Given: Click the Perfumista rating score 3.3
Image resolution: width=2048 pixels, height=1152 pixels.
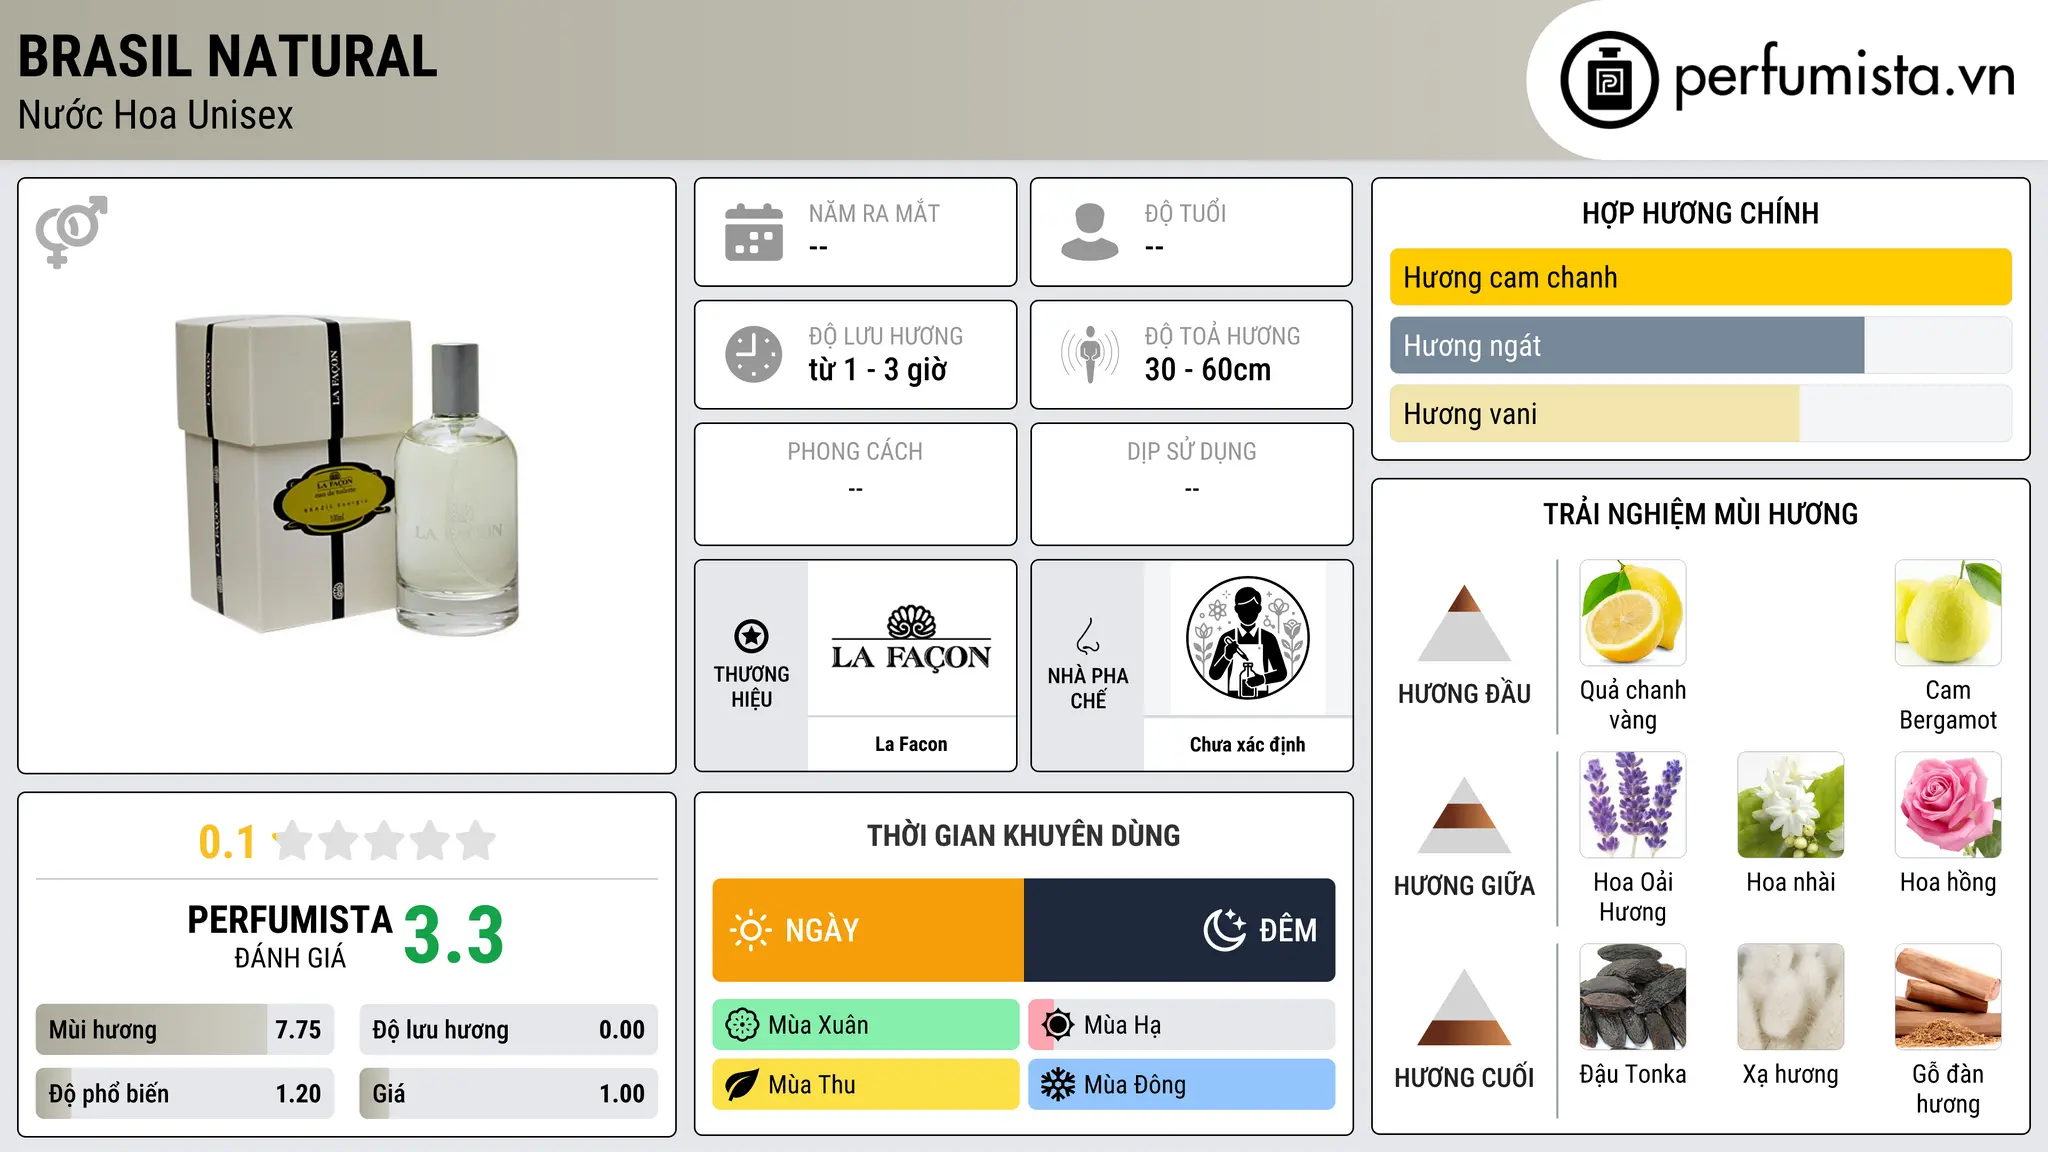Looking at the screenshot, I should pyautogui.click(x=454, y=936).
